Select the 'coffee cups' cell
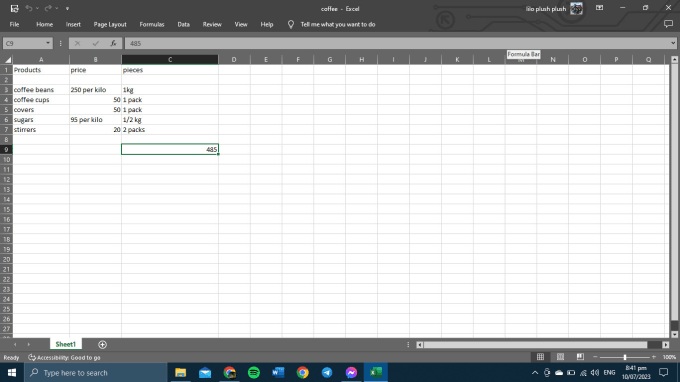This screenshot has width=680, height=382. tap(41, 100)
